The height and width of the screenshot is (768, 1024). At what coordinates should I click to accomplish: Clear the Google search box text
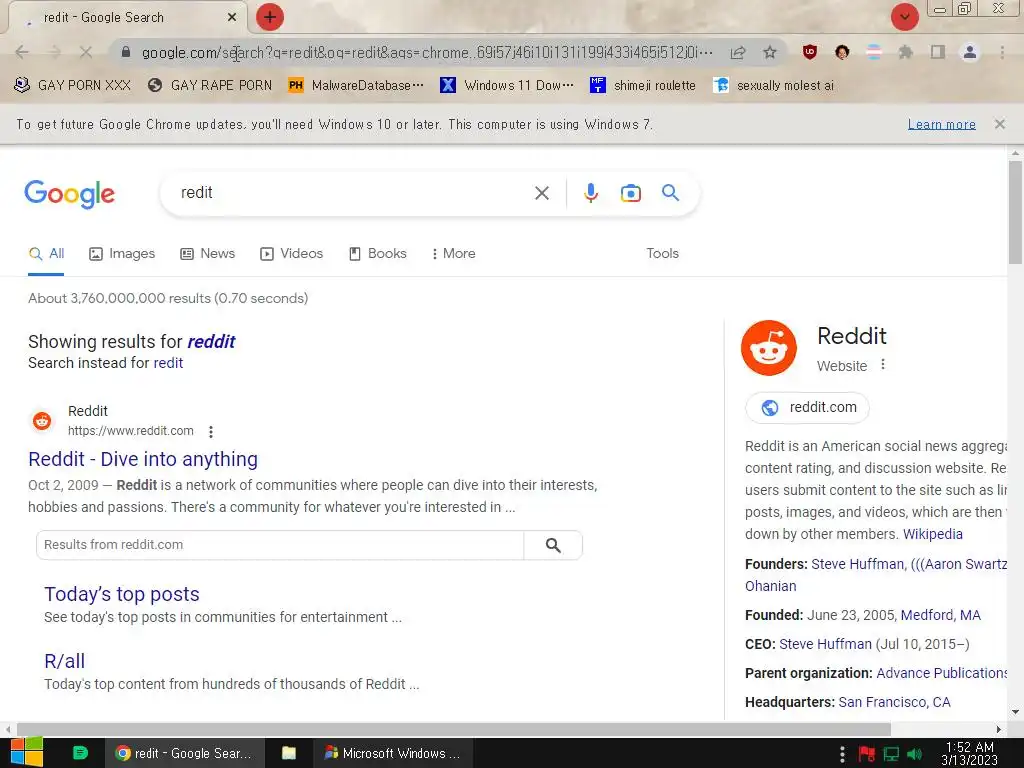541,193
